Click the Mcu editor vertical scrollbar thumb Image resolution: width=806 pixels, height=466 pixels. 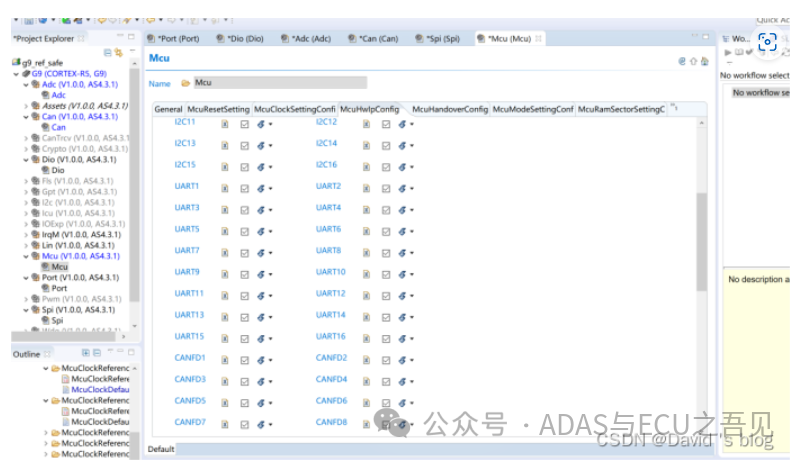coord(701,241)
